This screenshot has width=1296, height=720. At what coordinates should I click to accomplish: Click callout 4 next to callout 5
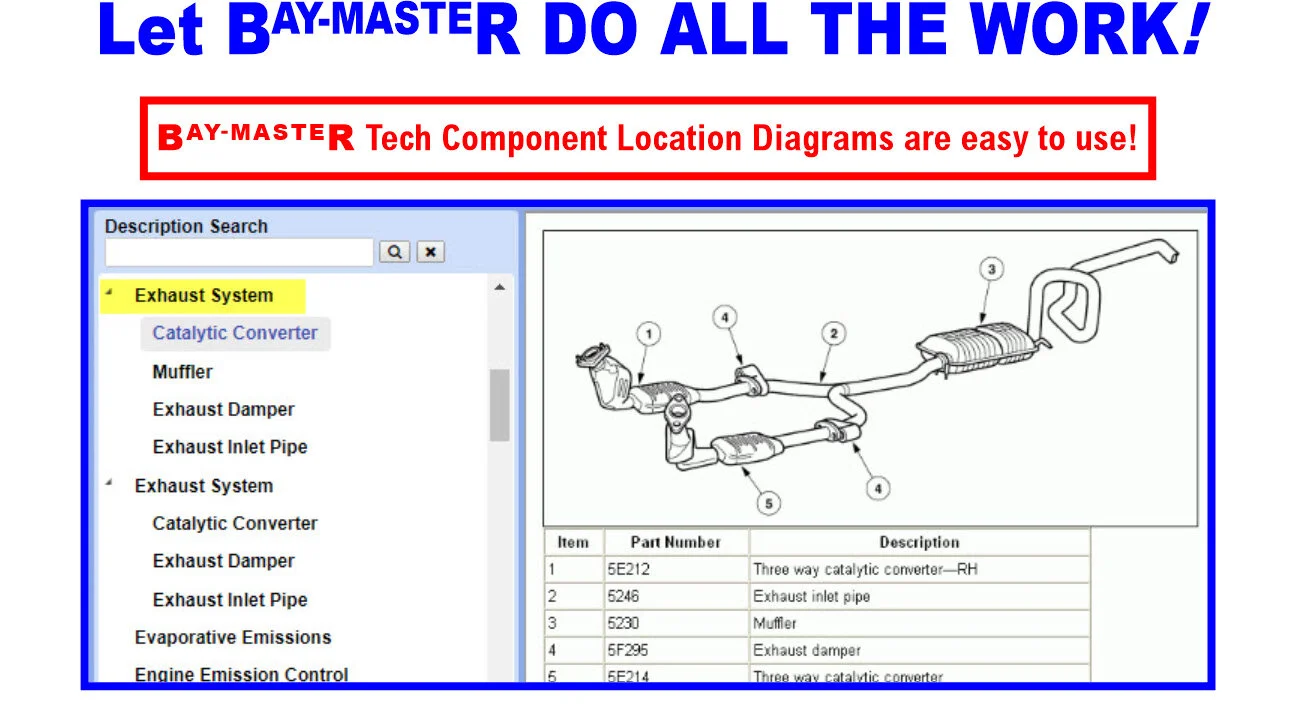click(x=877, y=488)
